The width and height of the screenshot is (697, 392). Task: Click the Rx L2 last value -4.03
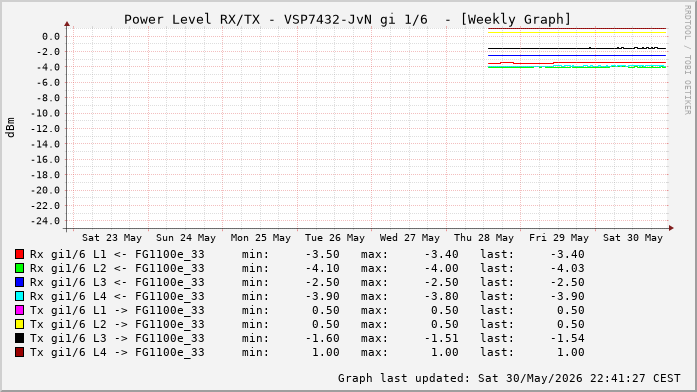click(x=568, y=268)
